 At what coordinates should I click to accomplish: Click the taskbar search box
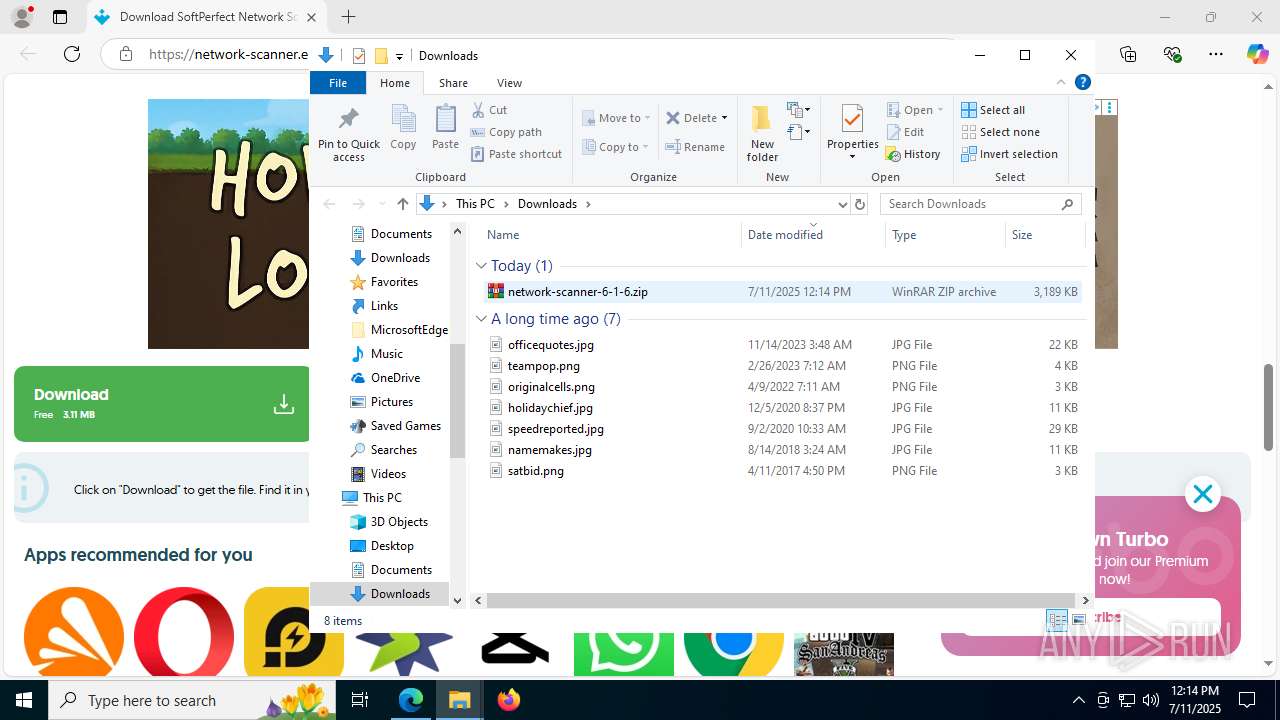pos(193,700)
